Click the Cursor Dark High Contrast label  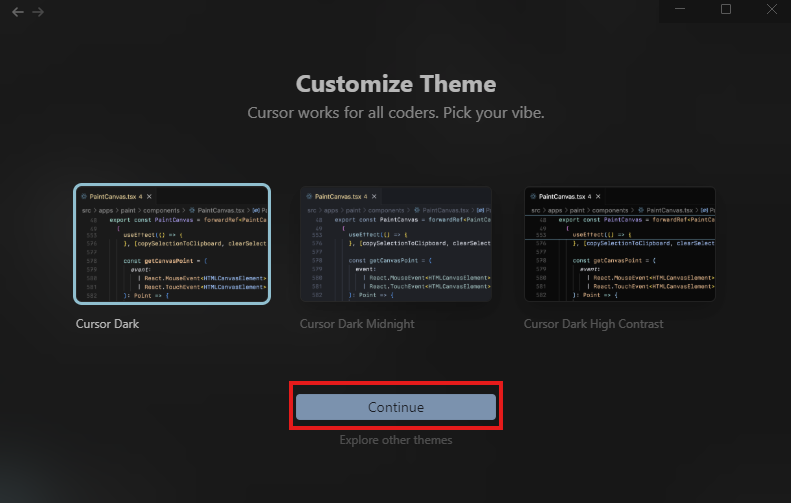pyautogui.click(x=594, y=324)
